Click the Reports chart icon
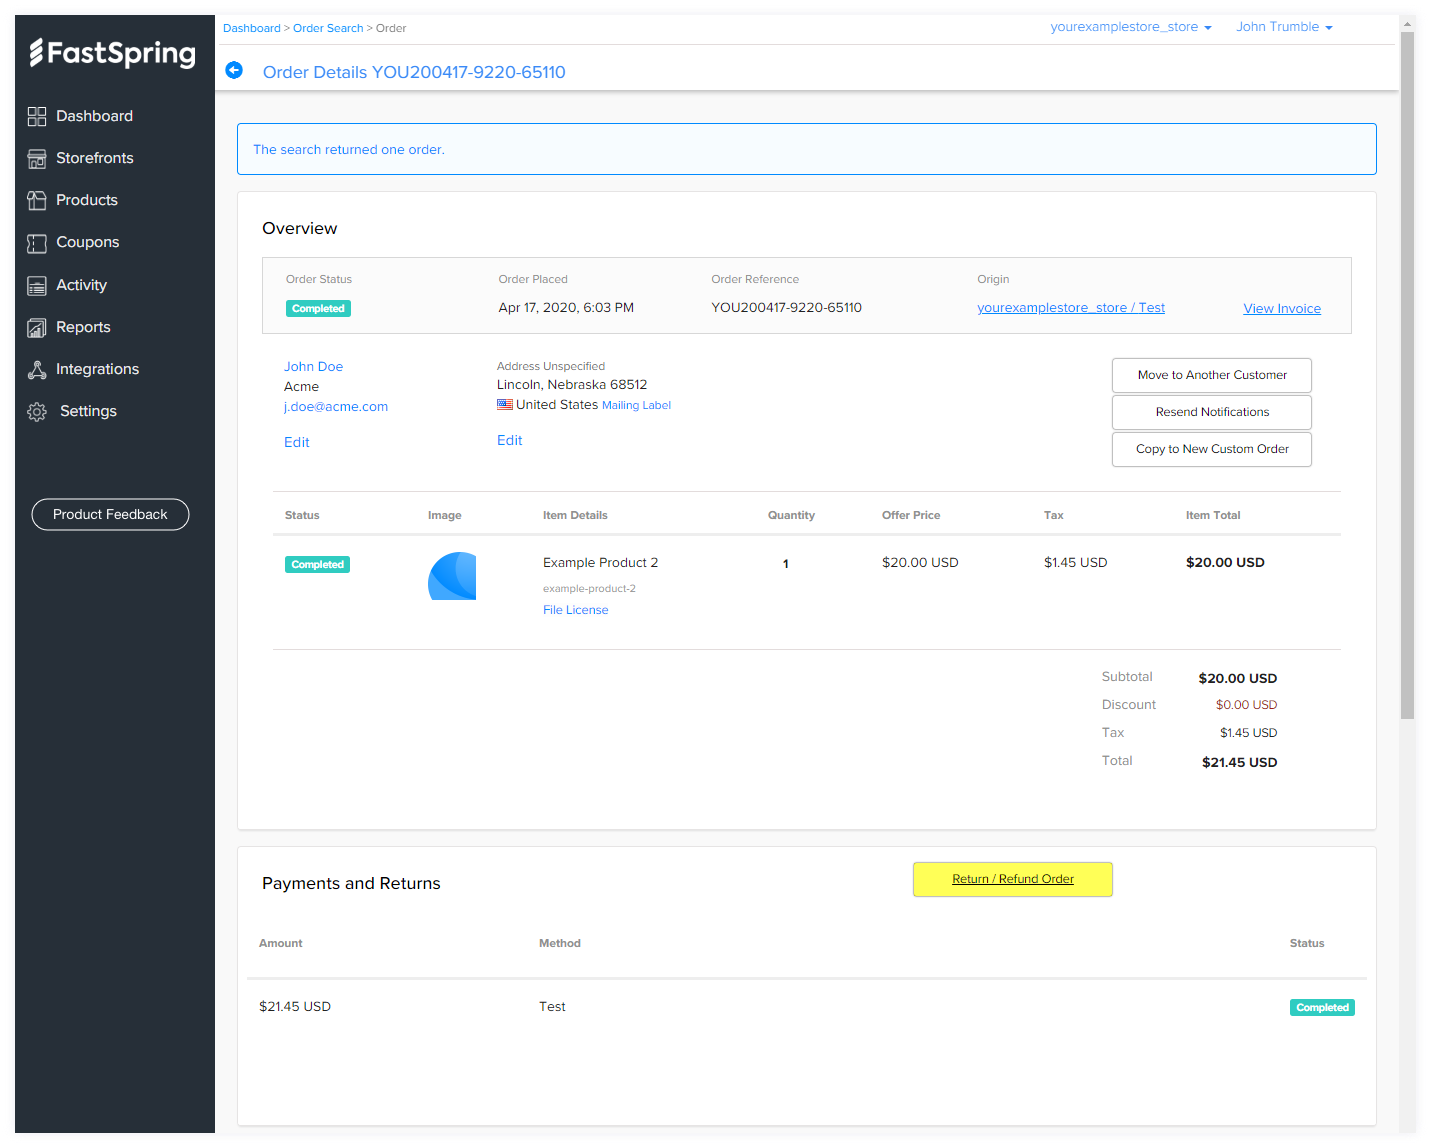Screen dimensions: 1431x1148 point(37,328)
